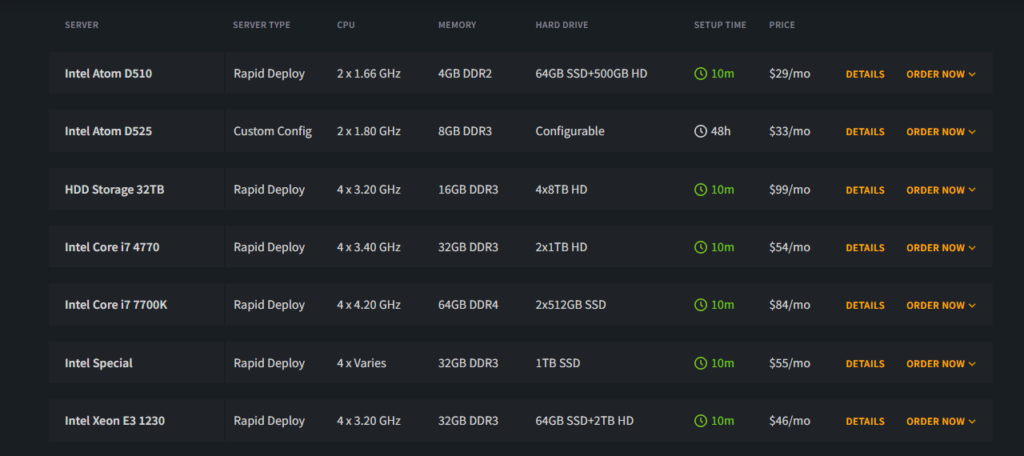The width and height of the screenshot is (1024, 456).
Task: Click the 4x8TB HD drive cell
Action: click(x=561, y=189)
